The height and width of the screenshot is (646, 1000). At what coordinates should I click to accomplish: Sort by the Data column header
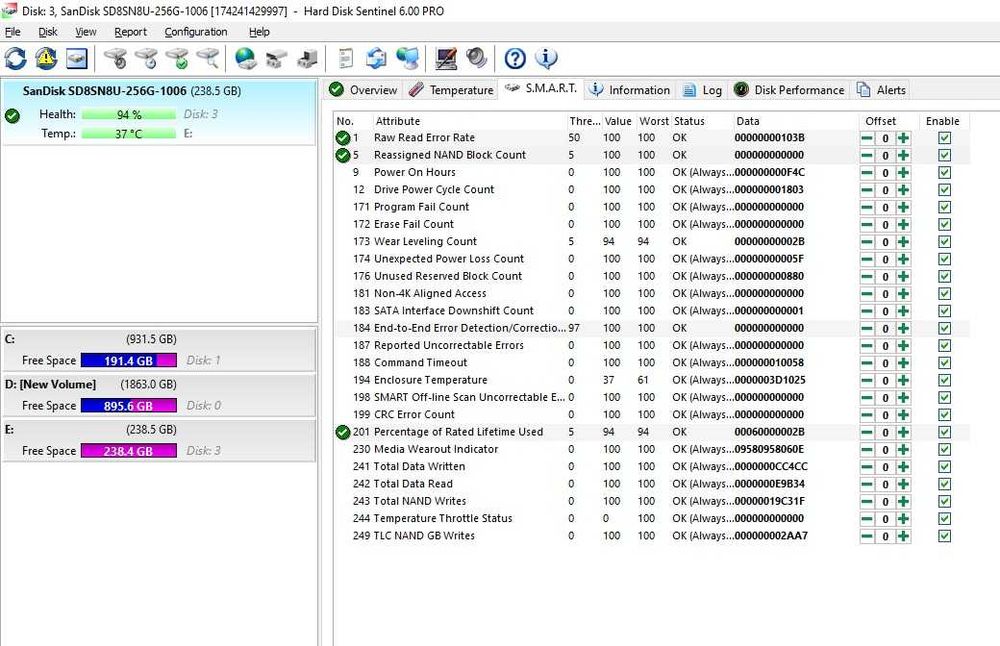795,121
